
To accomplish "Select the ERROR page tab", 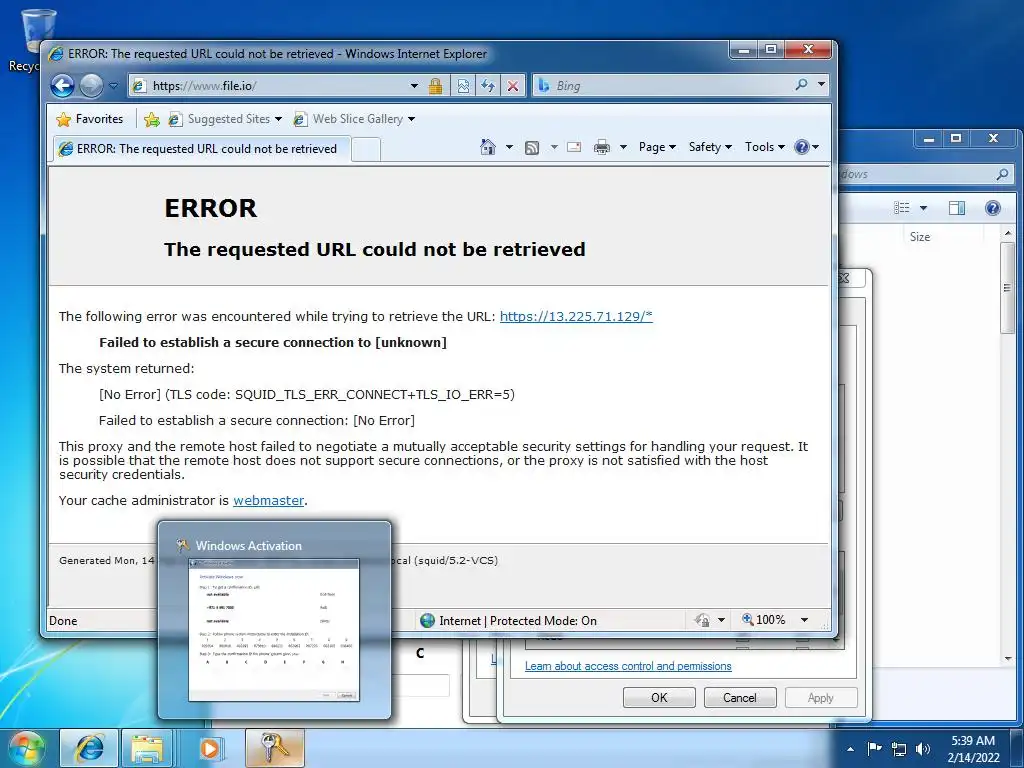I will 202,149.
